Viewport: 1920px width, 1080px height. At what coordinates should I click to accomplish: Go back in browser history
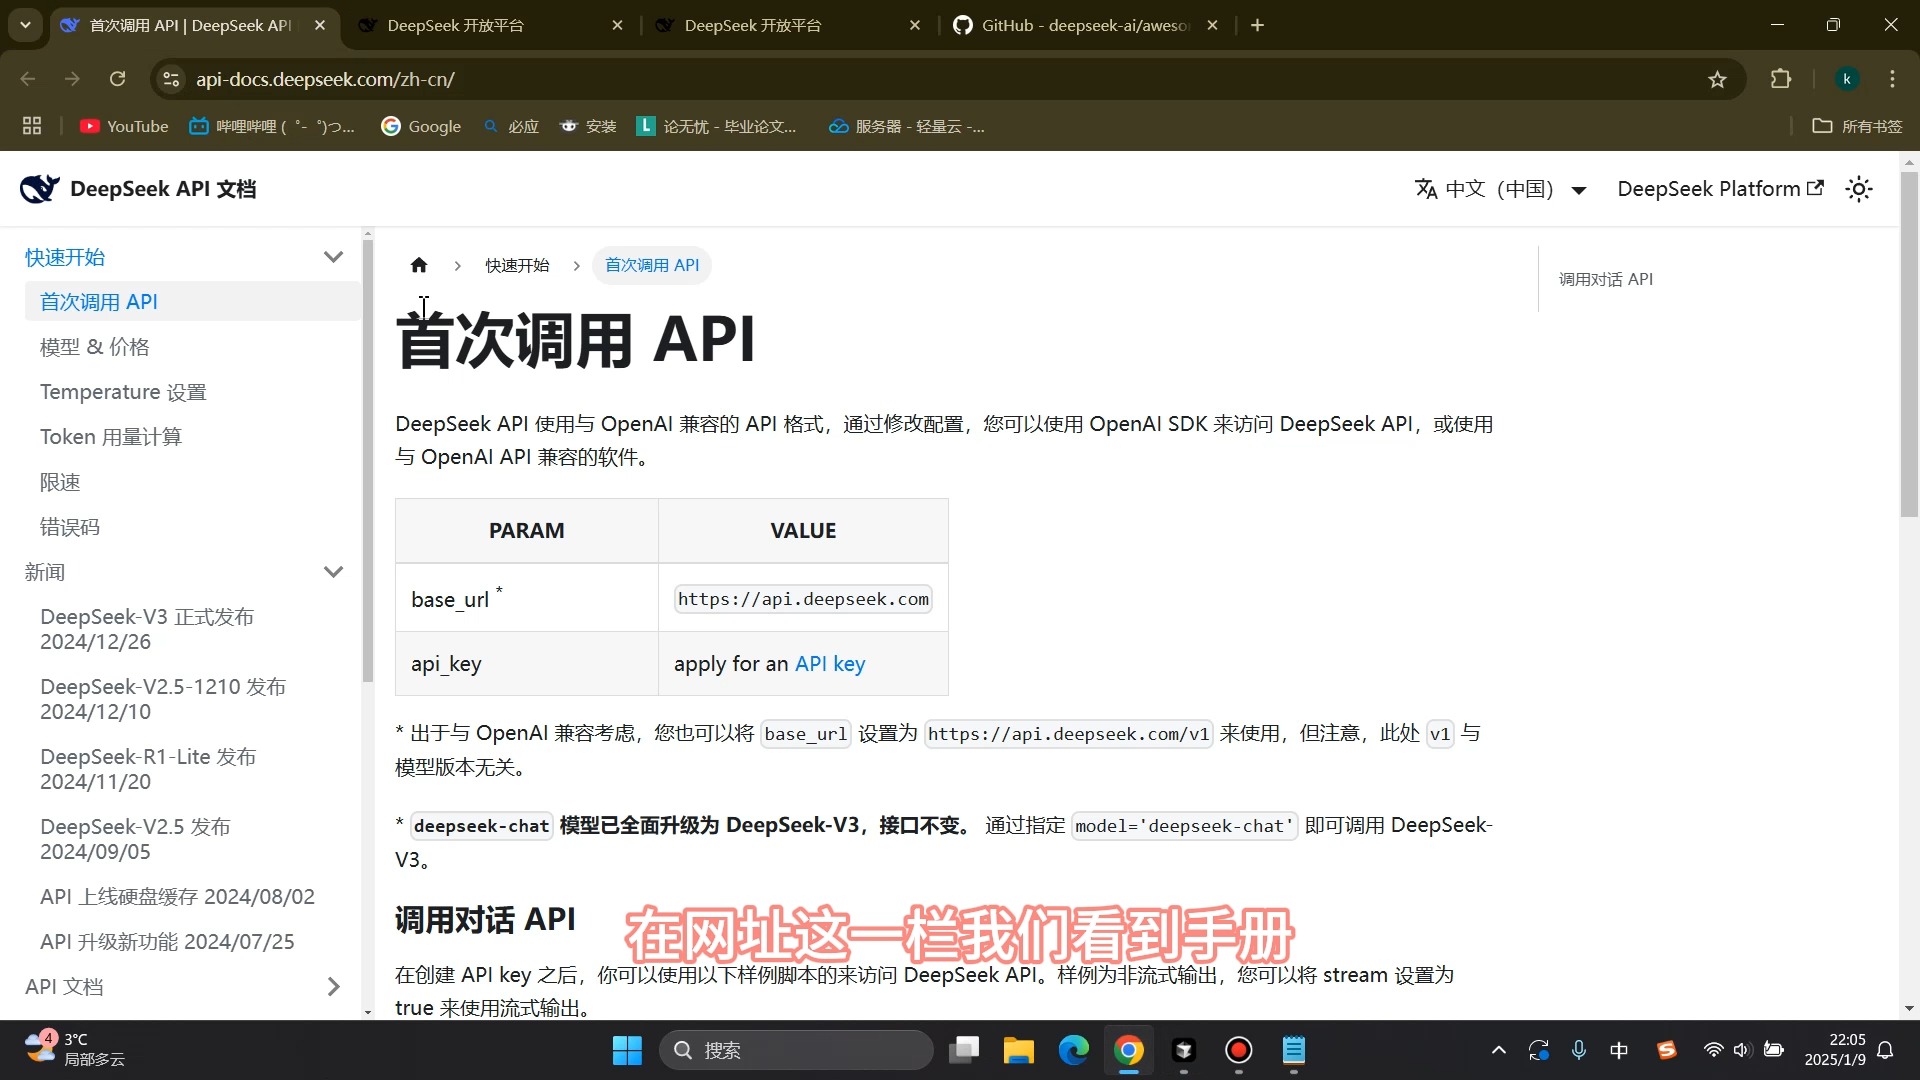[x=28, y=79]
